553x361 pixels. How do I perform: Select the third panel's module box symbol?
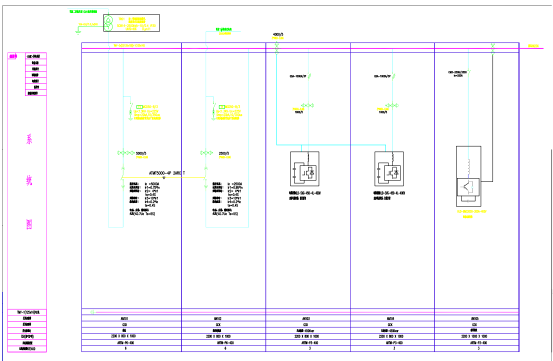[305, 169]
